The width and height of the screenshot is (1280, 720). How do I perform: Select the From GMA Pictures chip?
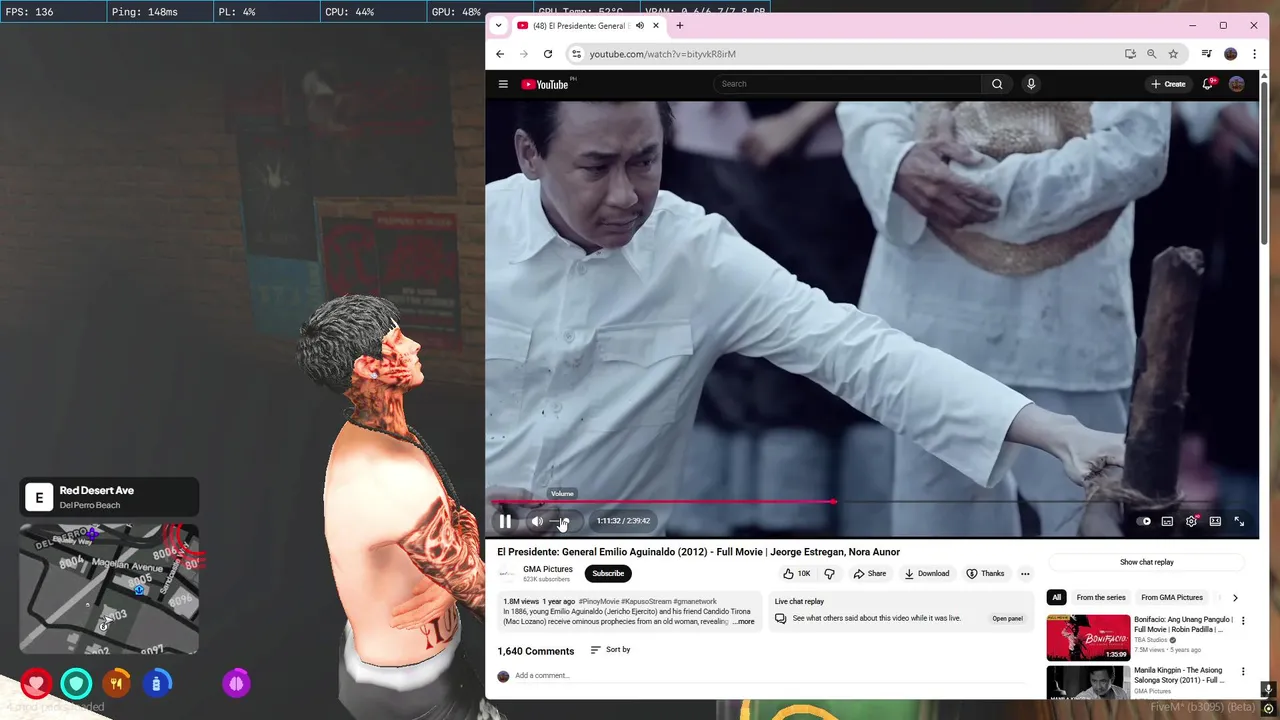tap(1172, 597)
